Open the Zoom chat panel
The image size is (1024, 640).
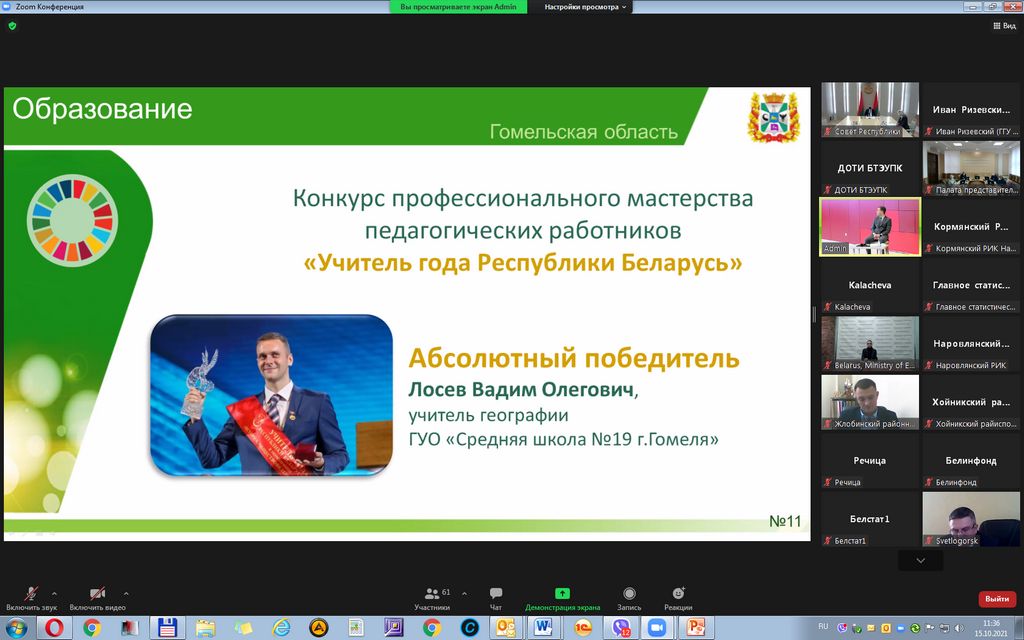point(496,594)
